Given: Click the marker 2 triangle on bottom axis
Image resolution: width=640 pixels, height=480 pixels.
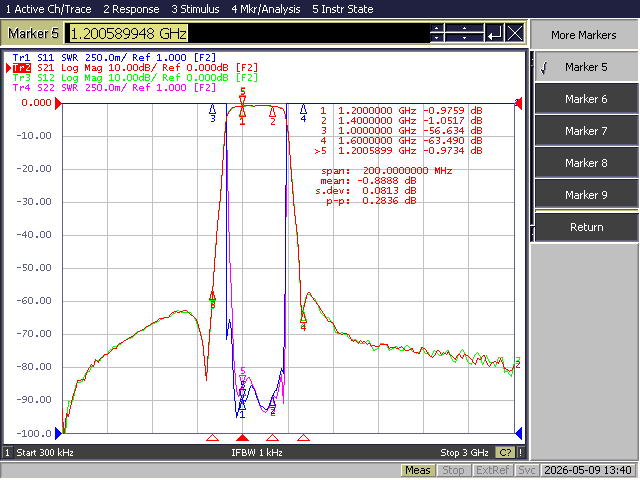Looking at the screenshot, I should [272, 438].
